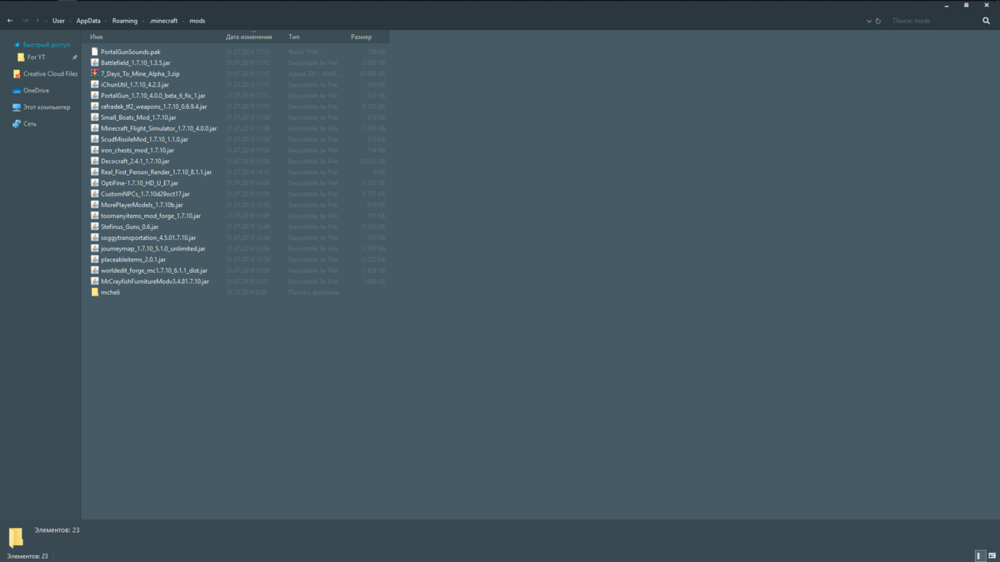Select soggytransportation_4.5.01.7.10.jar file name

[148, 237]
